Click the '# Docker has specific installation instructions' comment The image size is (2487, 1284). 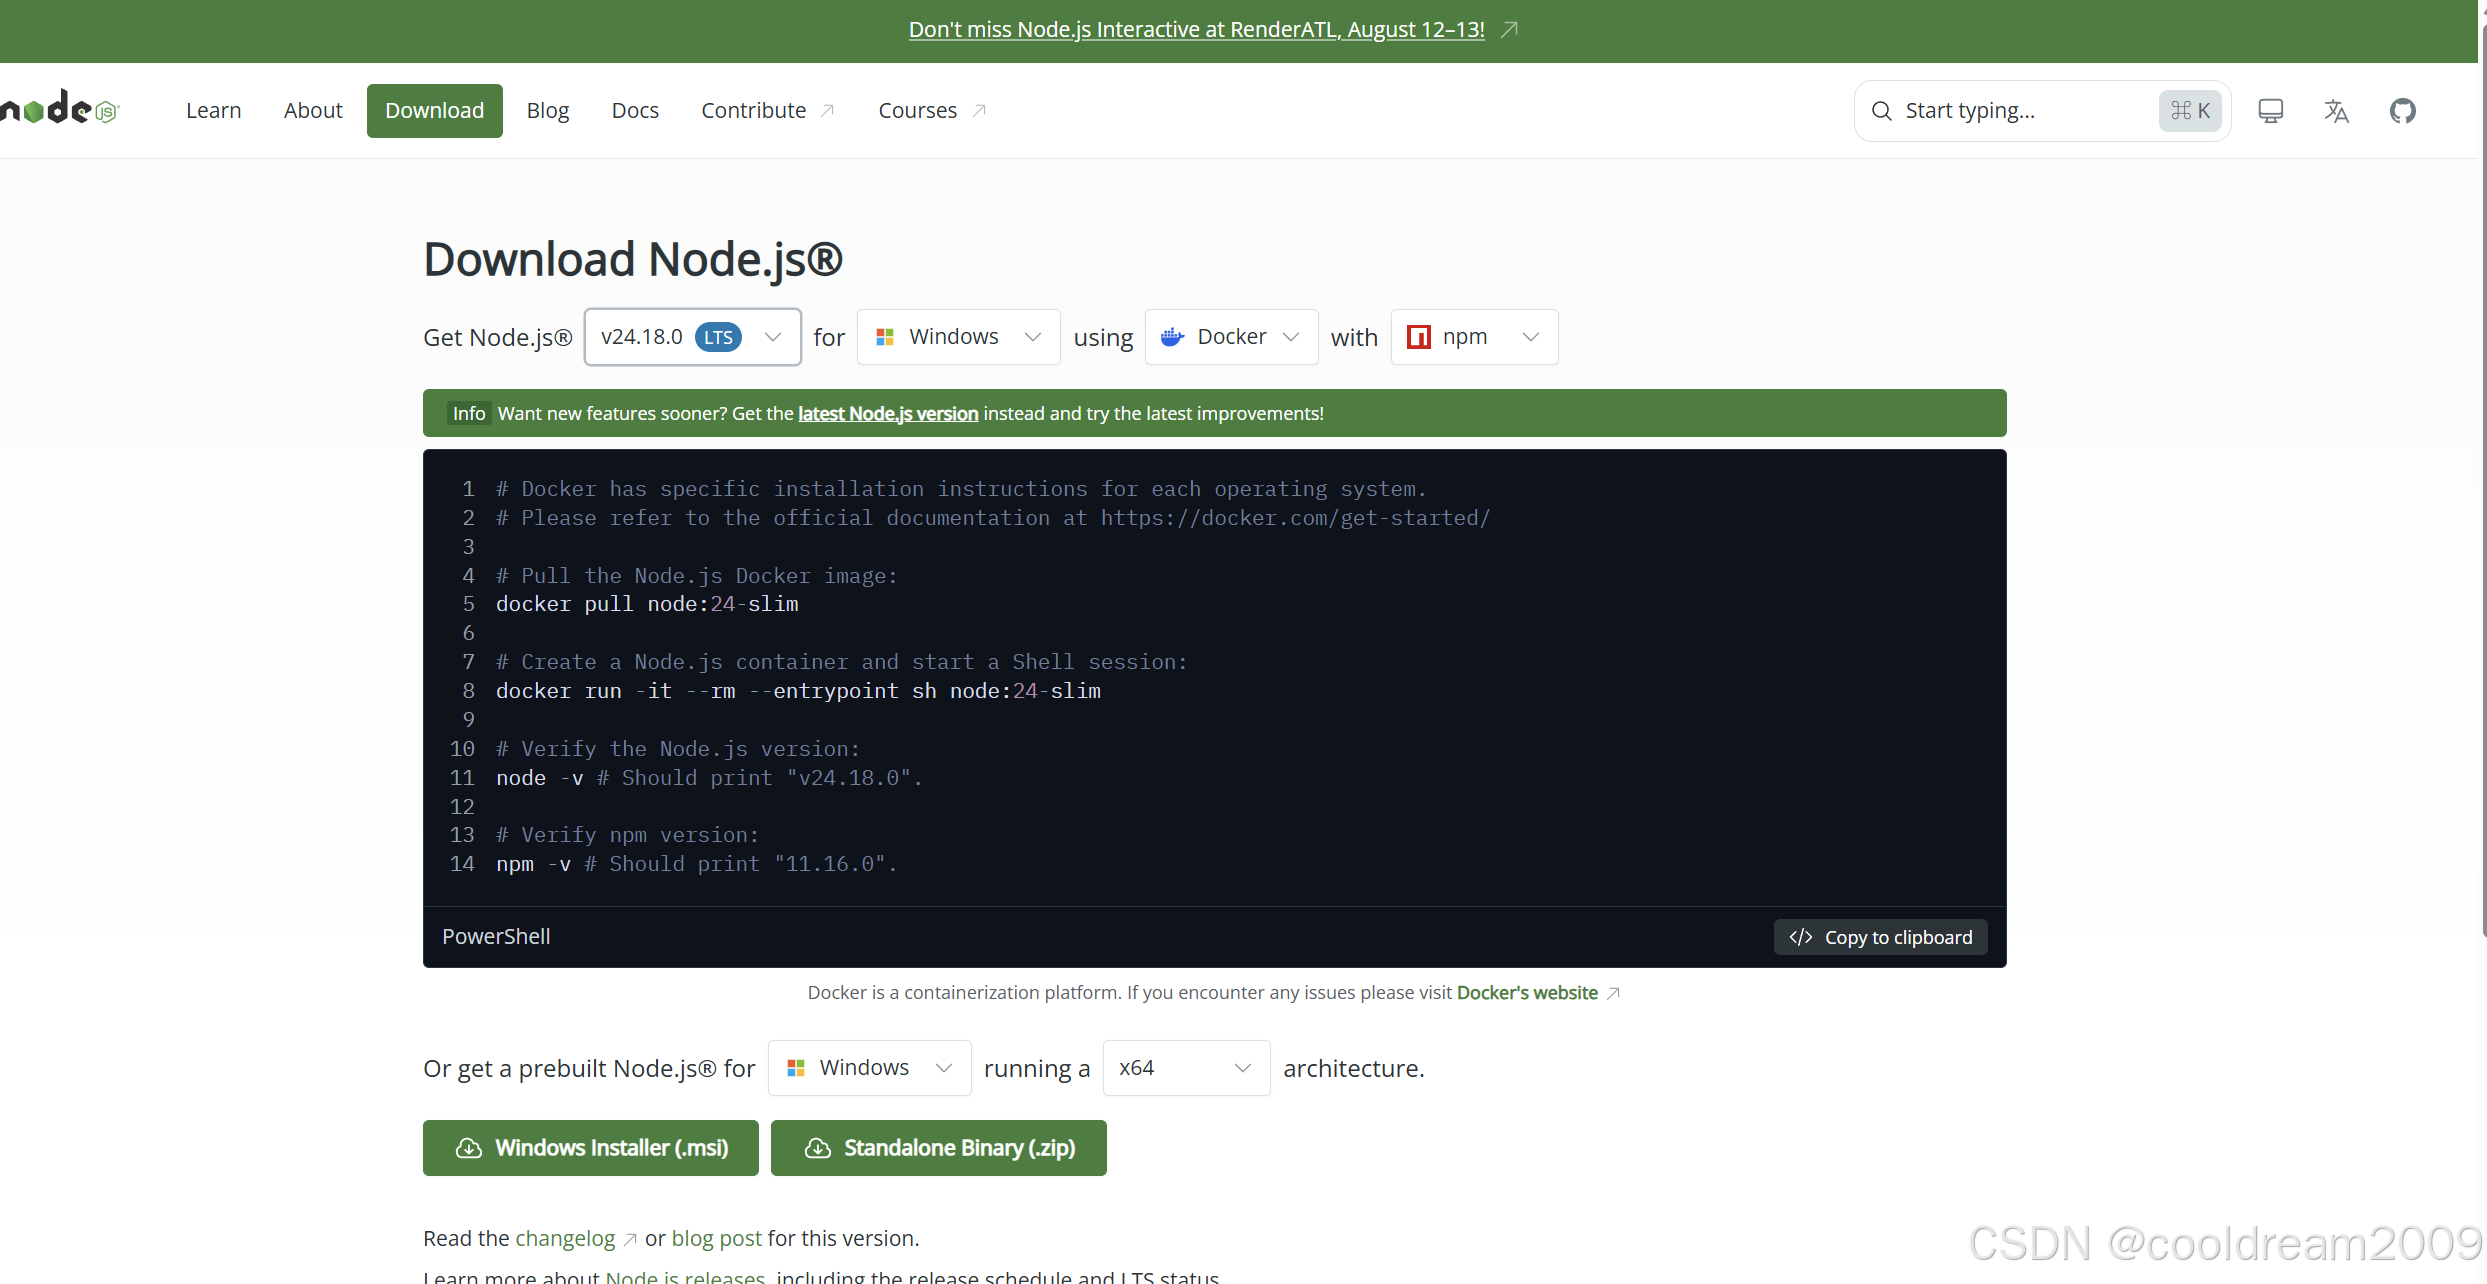pos(961,489)
